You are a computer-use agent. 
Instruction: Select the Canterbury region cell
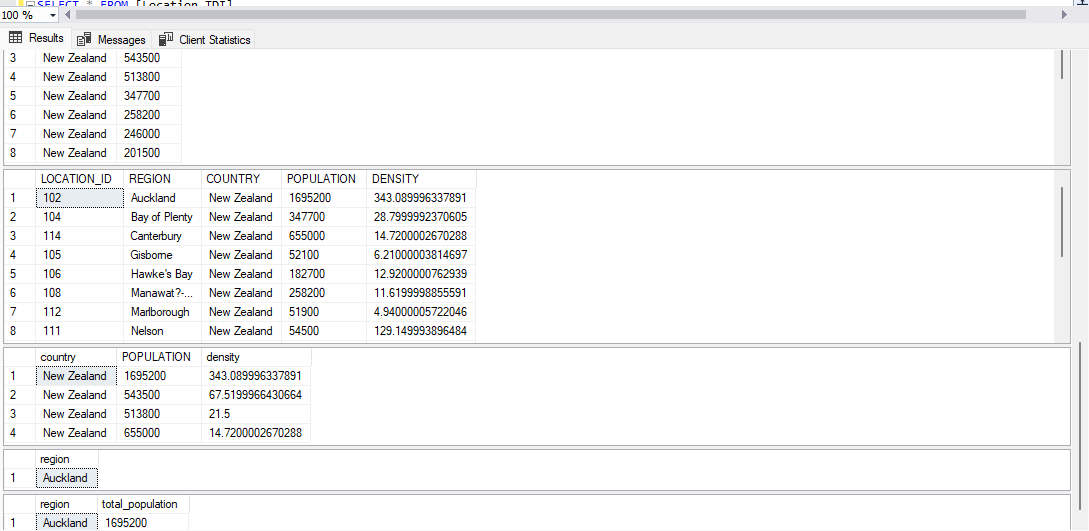[163, 236]
